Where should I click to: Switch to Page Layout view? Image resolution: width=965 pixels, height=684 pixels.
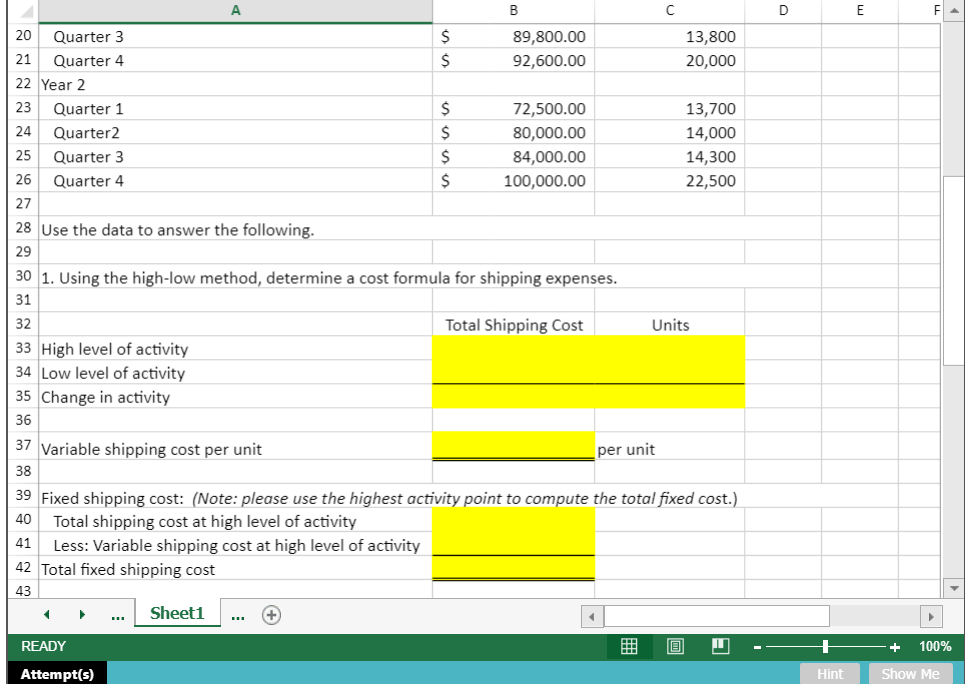click(x=674, y=646)
